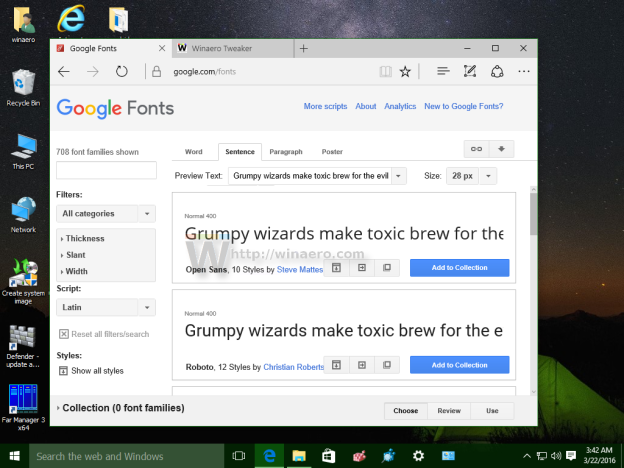
Task: Select This PC desktop icon
Action: click(x=23, y=151)
